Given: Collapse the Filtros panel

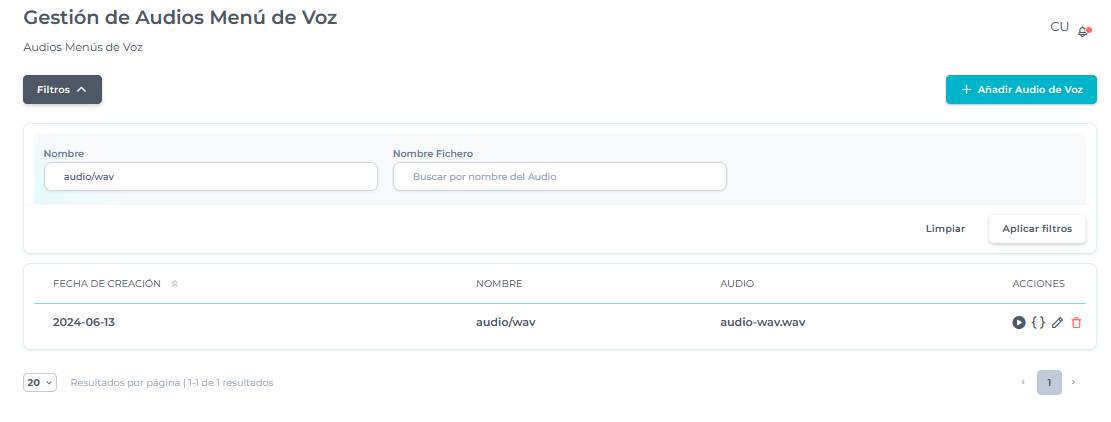Looking at the screenshot, I should pyautogui.click(x=62, y=89).
